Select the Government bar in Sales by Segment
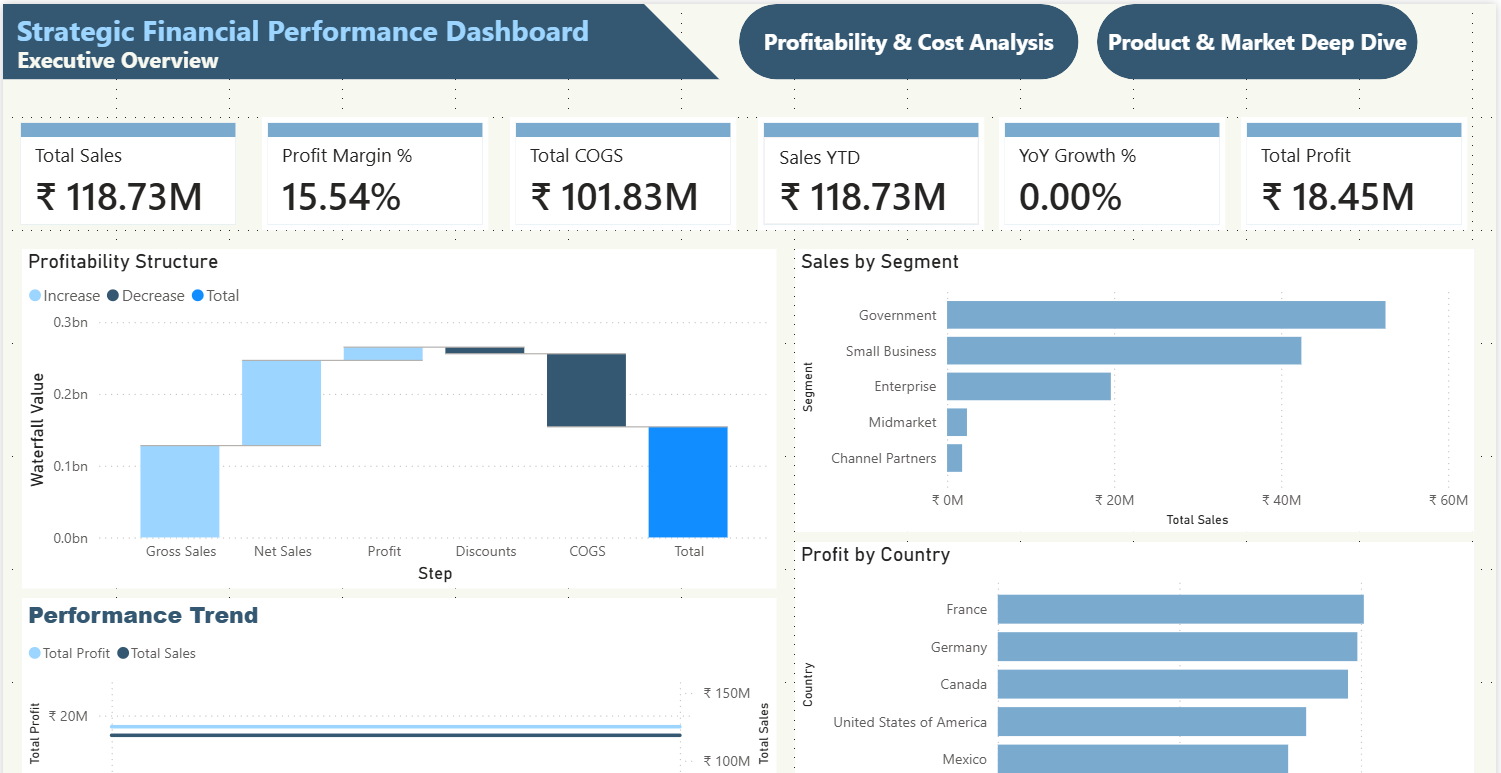 coord(1165,315)
